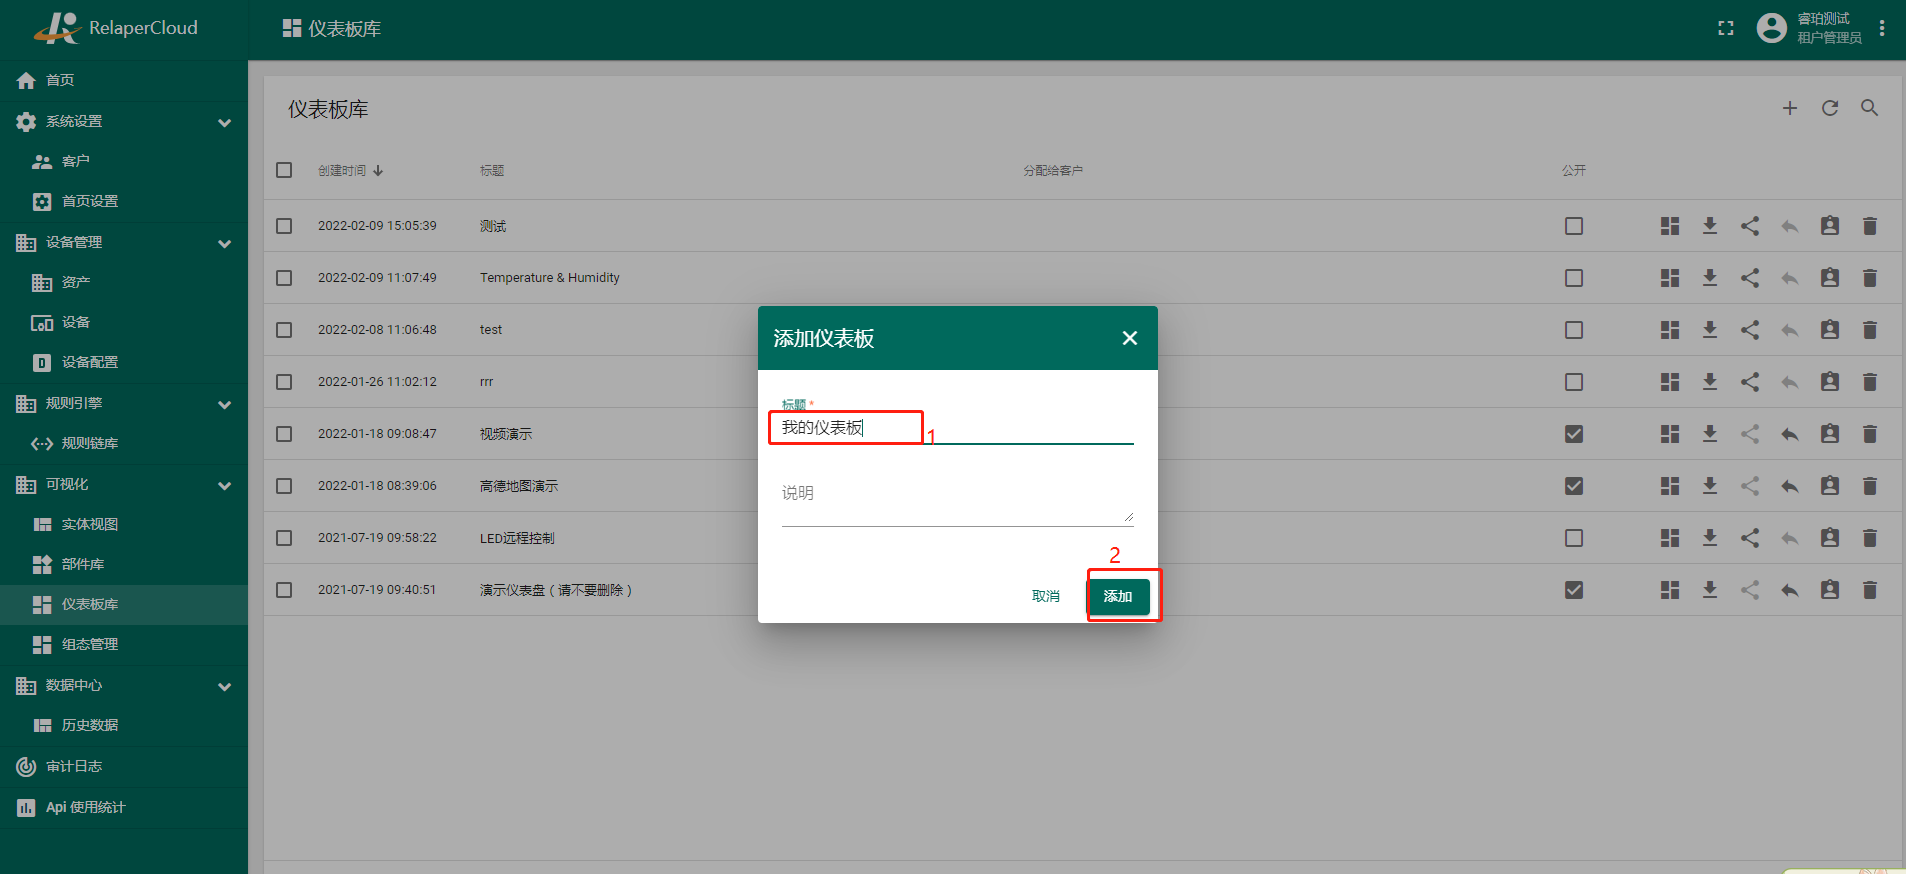Click the 演示仪表盘（请不要删除） title
1906x874 pixels.
pos(556,591)
